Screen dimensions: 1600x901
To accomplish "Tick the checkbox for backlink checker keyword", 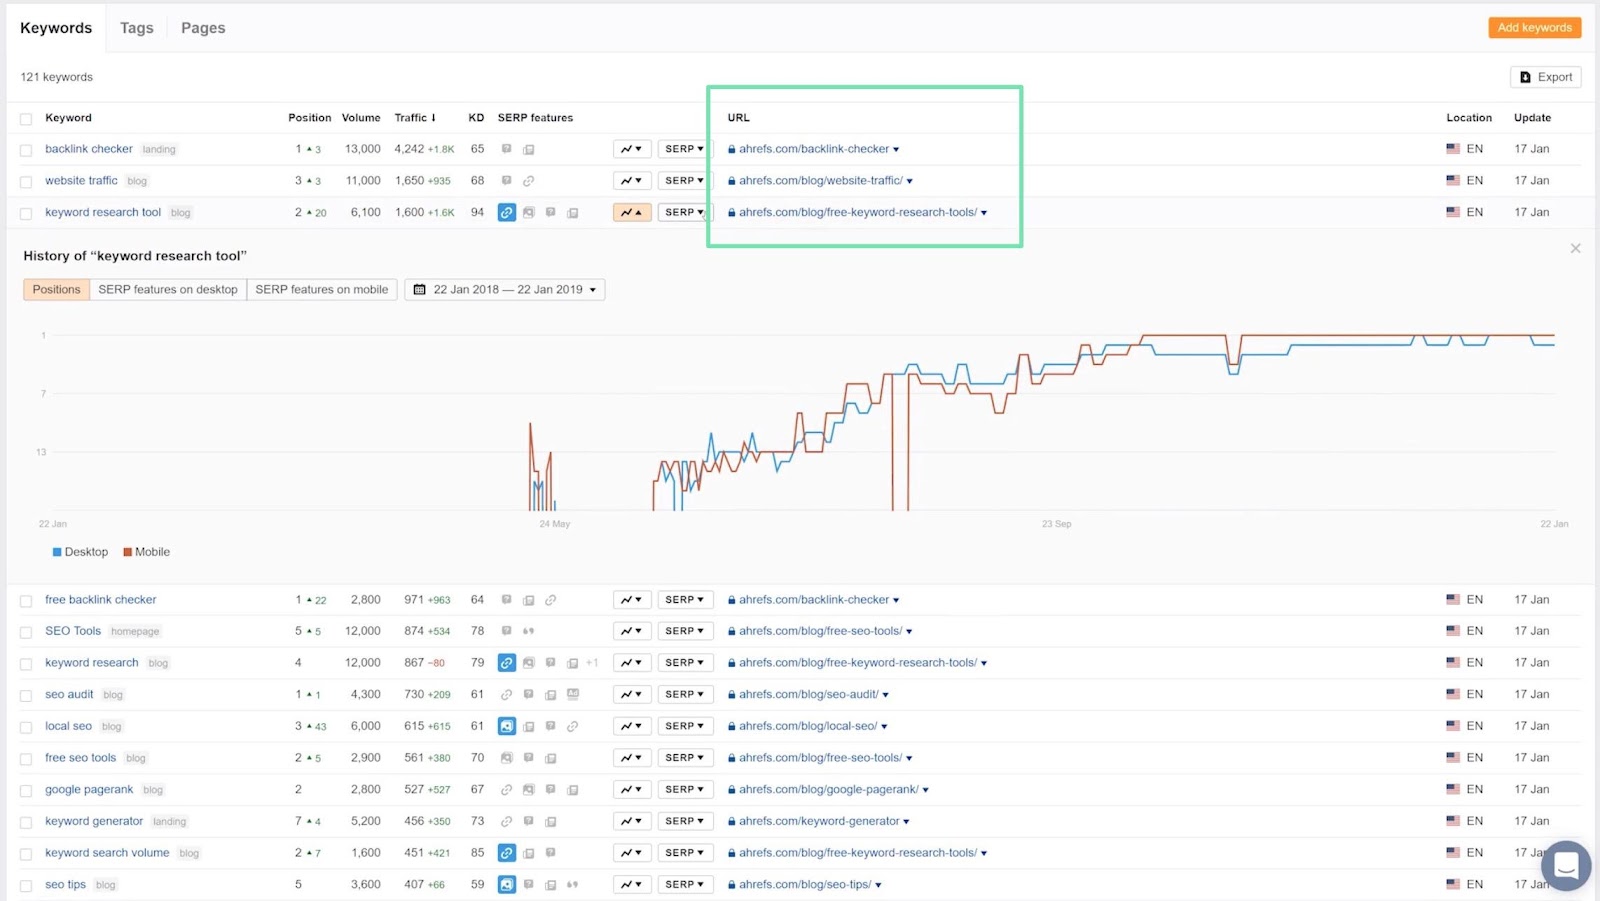I will [x=26, y=150].
